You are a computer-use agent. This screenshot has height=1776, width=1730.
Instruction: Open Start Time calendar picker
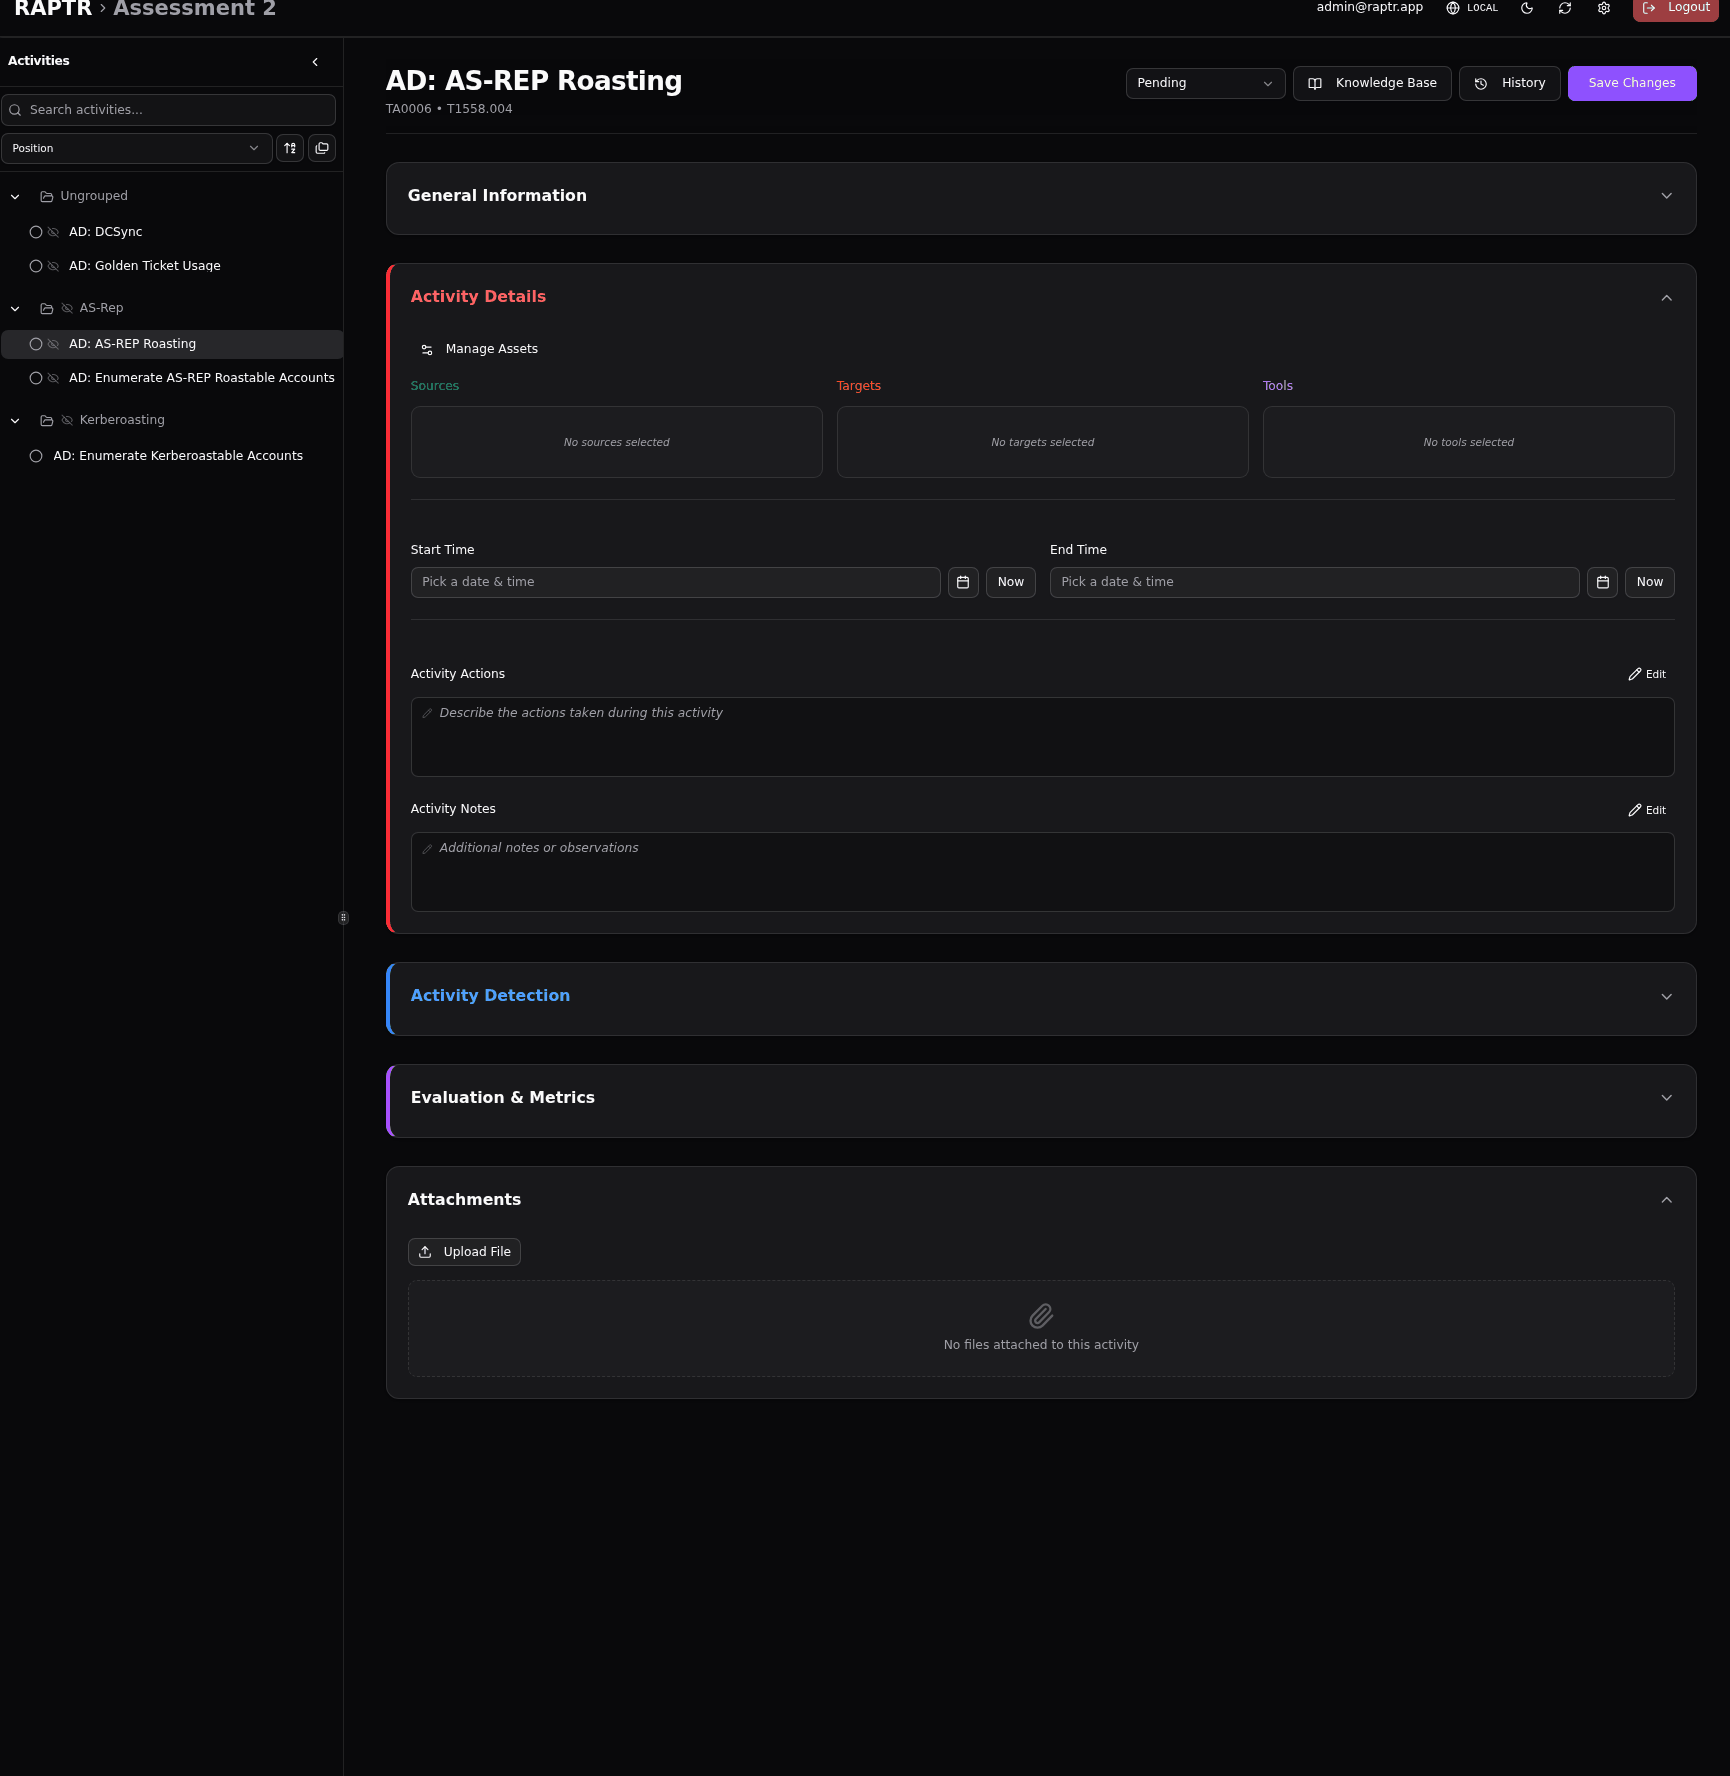pos(963,582)
